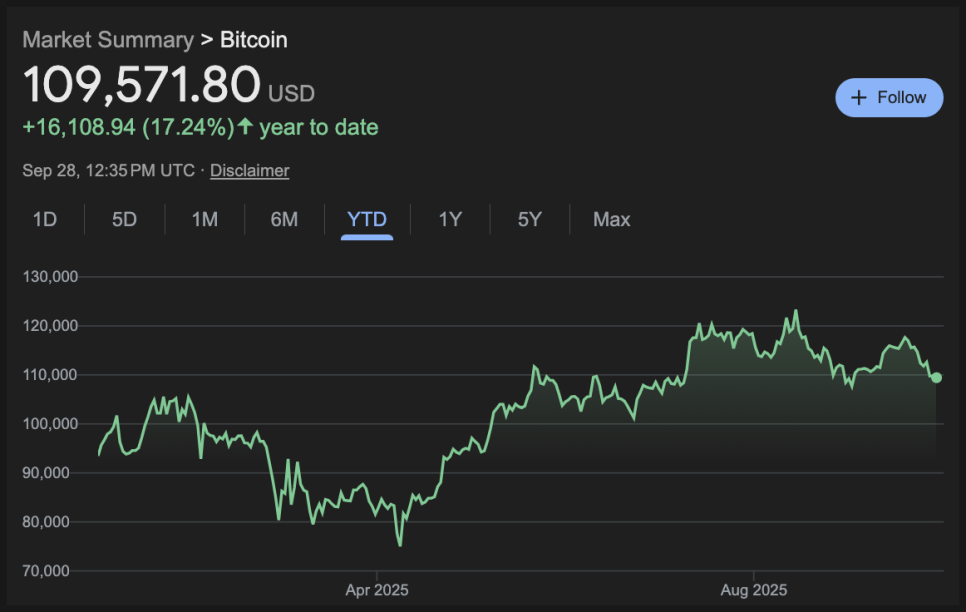Click the Apr 2025 axis label
Image resolution: width=966 pixels, height=612 pixels.
[377, 590]
